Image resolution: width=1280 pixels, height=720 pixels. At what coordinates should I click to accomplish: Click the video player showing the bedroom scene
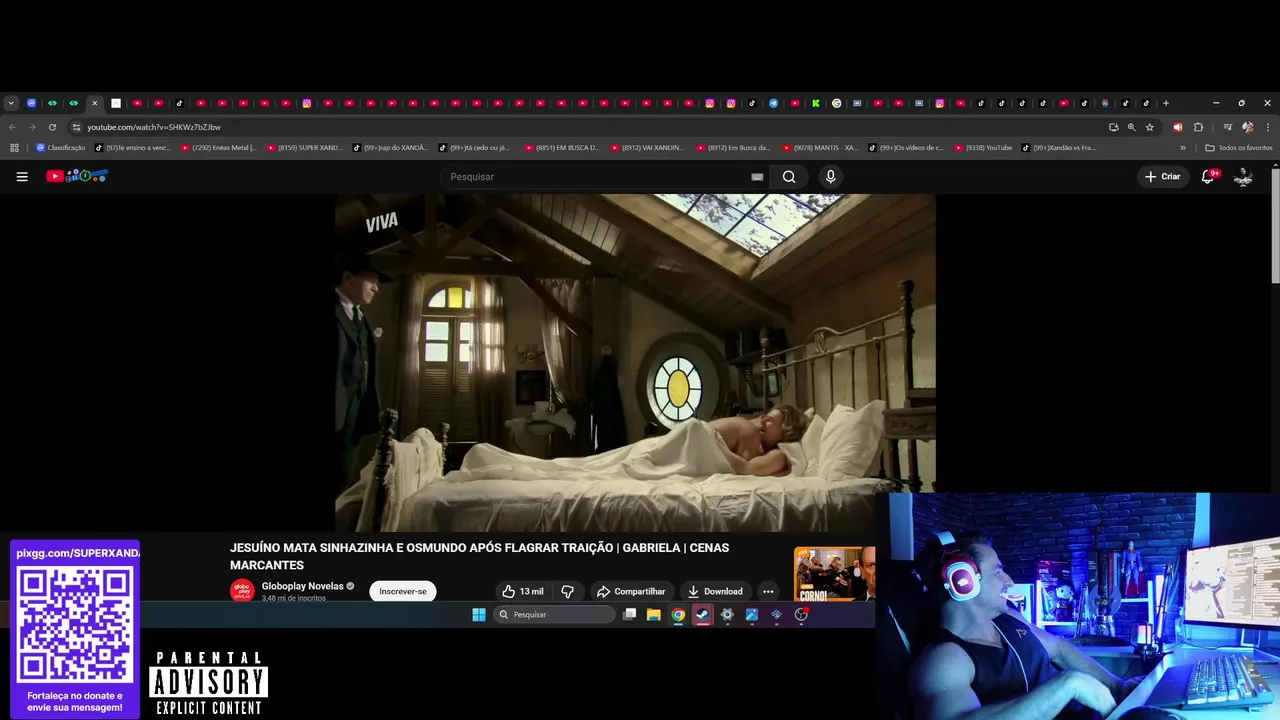point(635,363)
